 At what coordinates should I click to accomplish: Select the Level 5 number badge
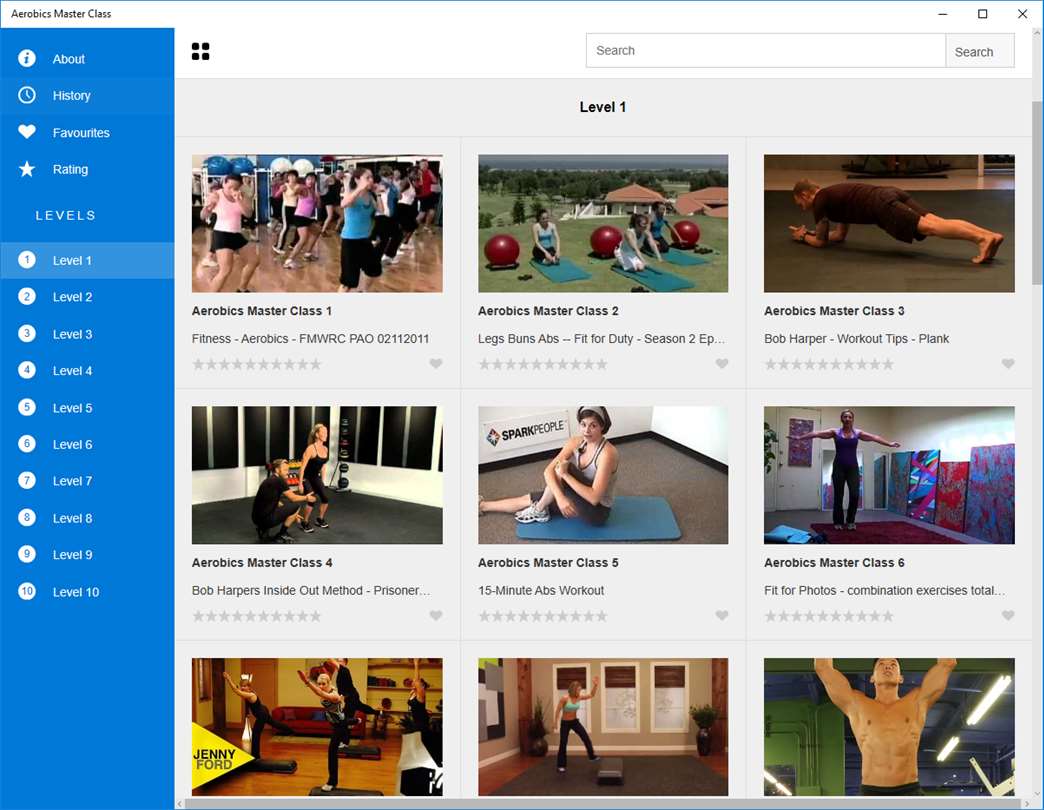click(x=27, y=407)
